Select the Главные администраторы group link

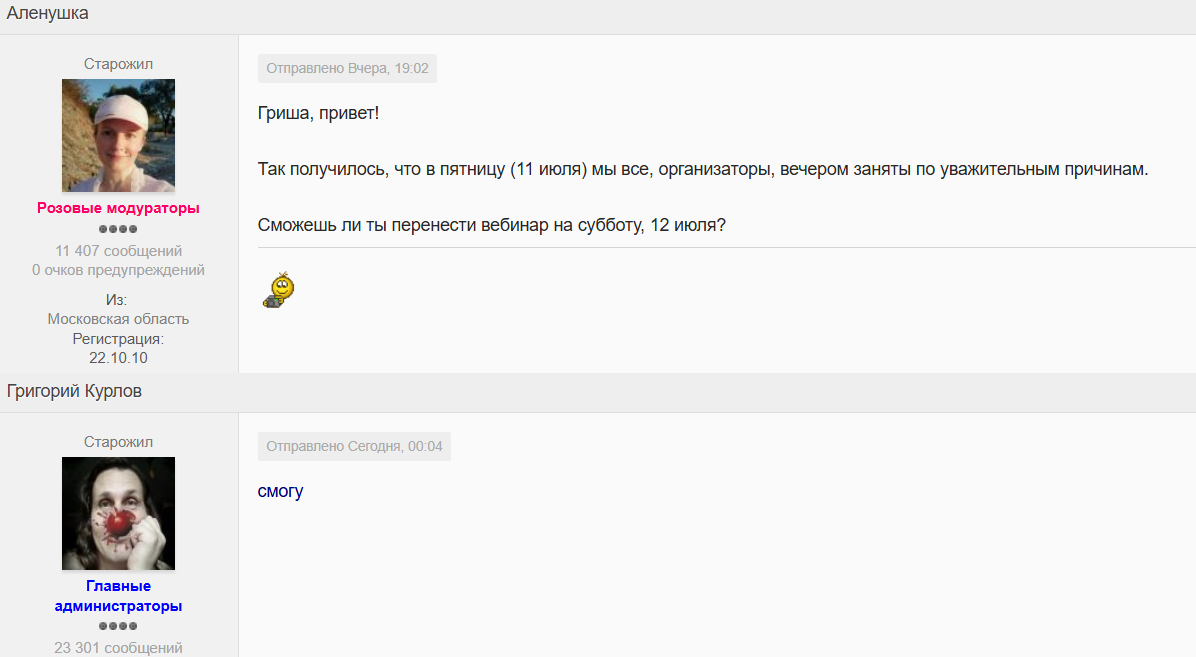[118, 596]
